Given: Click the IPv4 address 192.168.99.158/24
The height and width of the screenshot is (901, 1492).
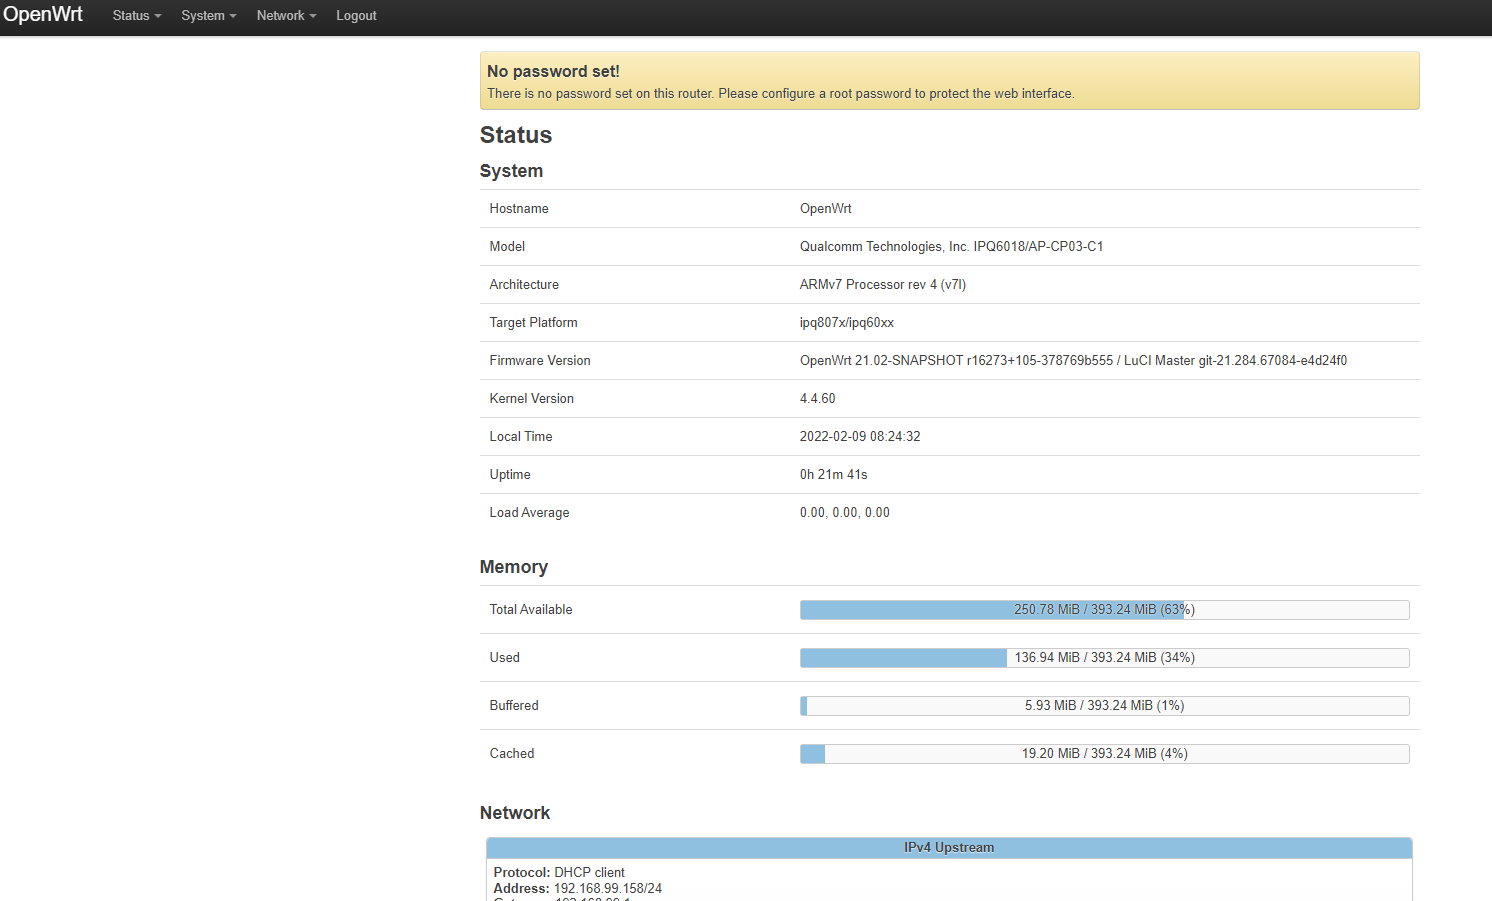Looking at the screenshot, I should pos(607,888).
